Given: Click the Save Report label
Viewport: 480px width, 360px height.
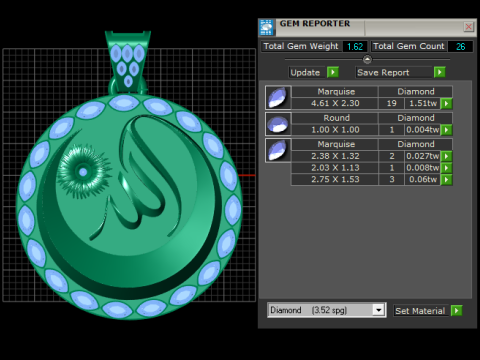Looking at the screenshot, I should click(x=383, y=73).
